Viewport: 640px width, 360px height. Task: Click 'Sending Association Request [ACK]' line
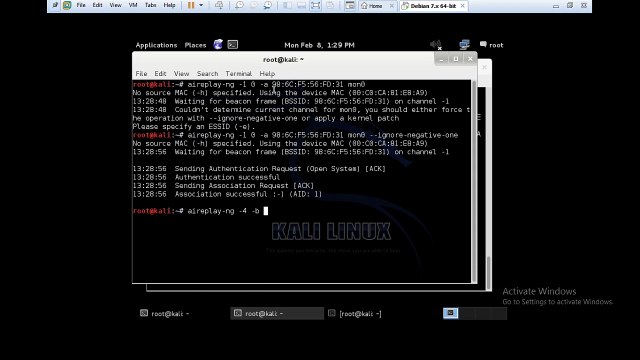coord(224,186)
